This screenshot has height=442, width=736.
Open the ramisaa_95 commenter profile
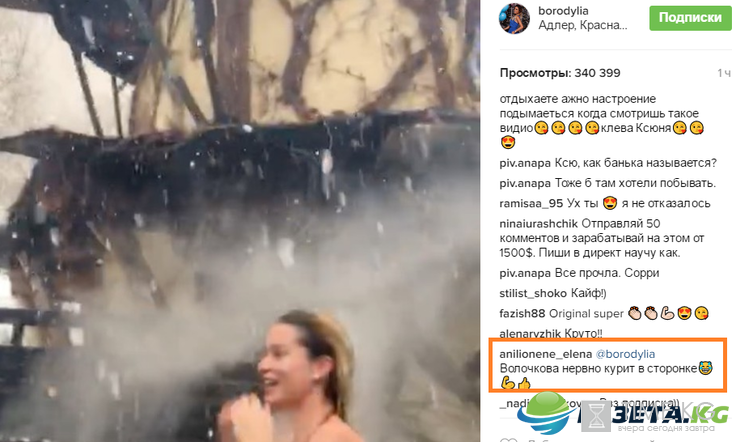pos(531,204)
